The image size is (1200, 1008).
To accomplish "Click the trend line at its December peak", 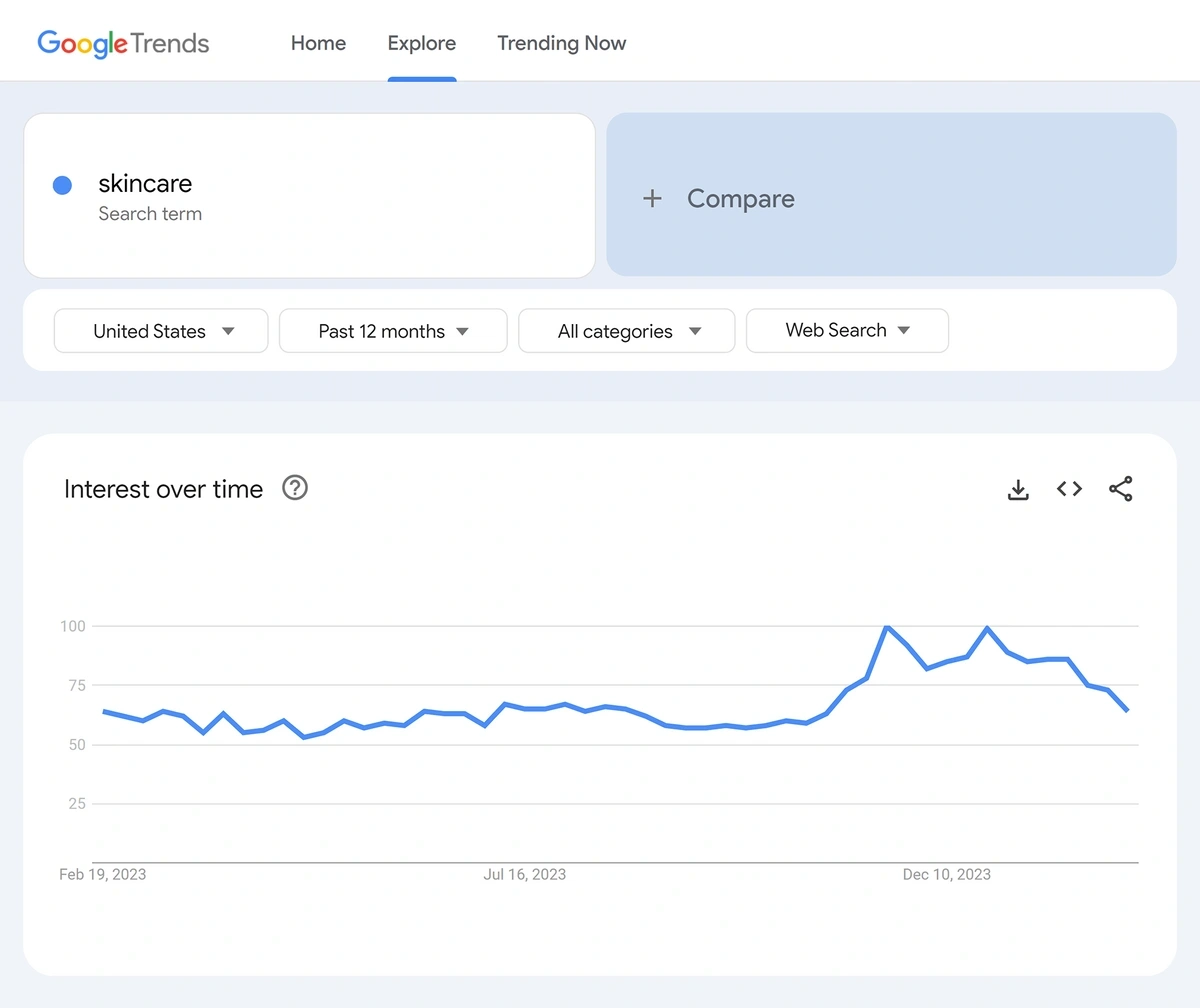I will tap(888, 627).
